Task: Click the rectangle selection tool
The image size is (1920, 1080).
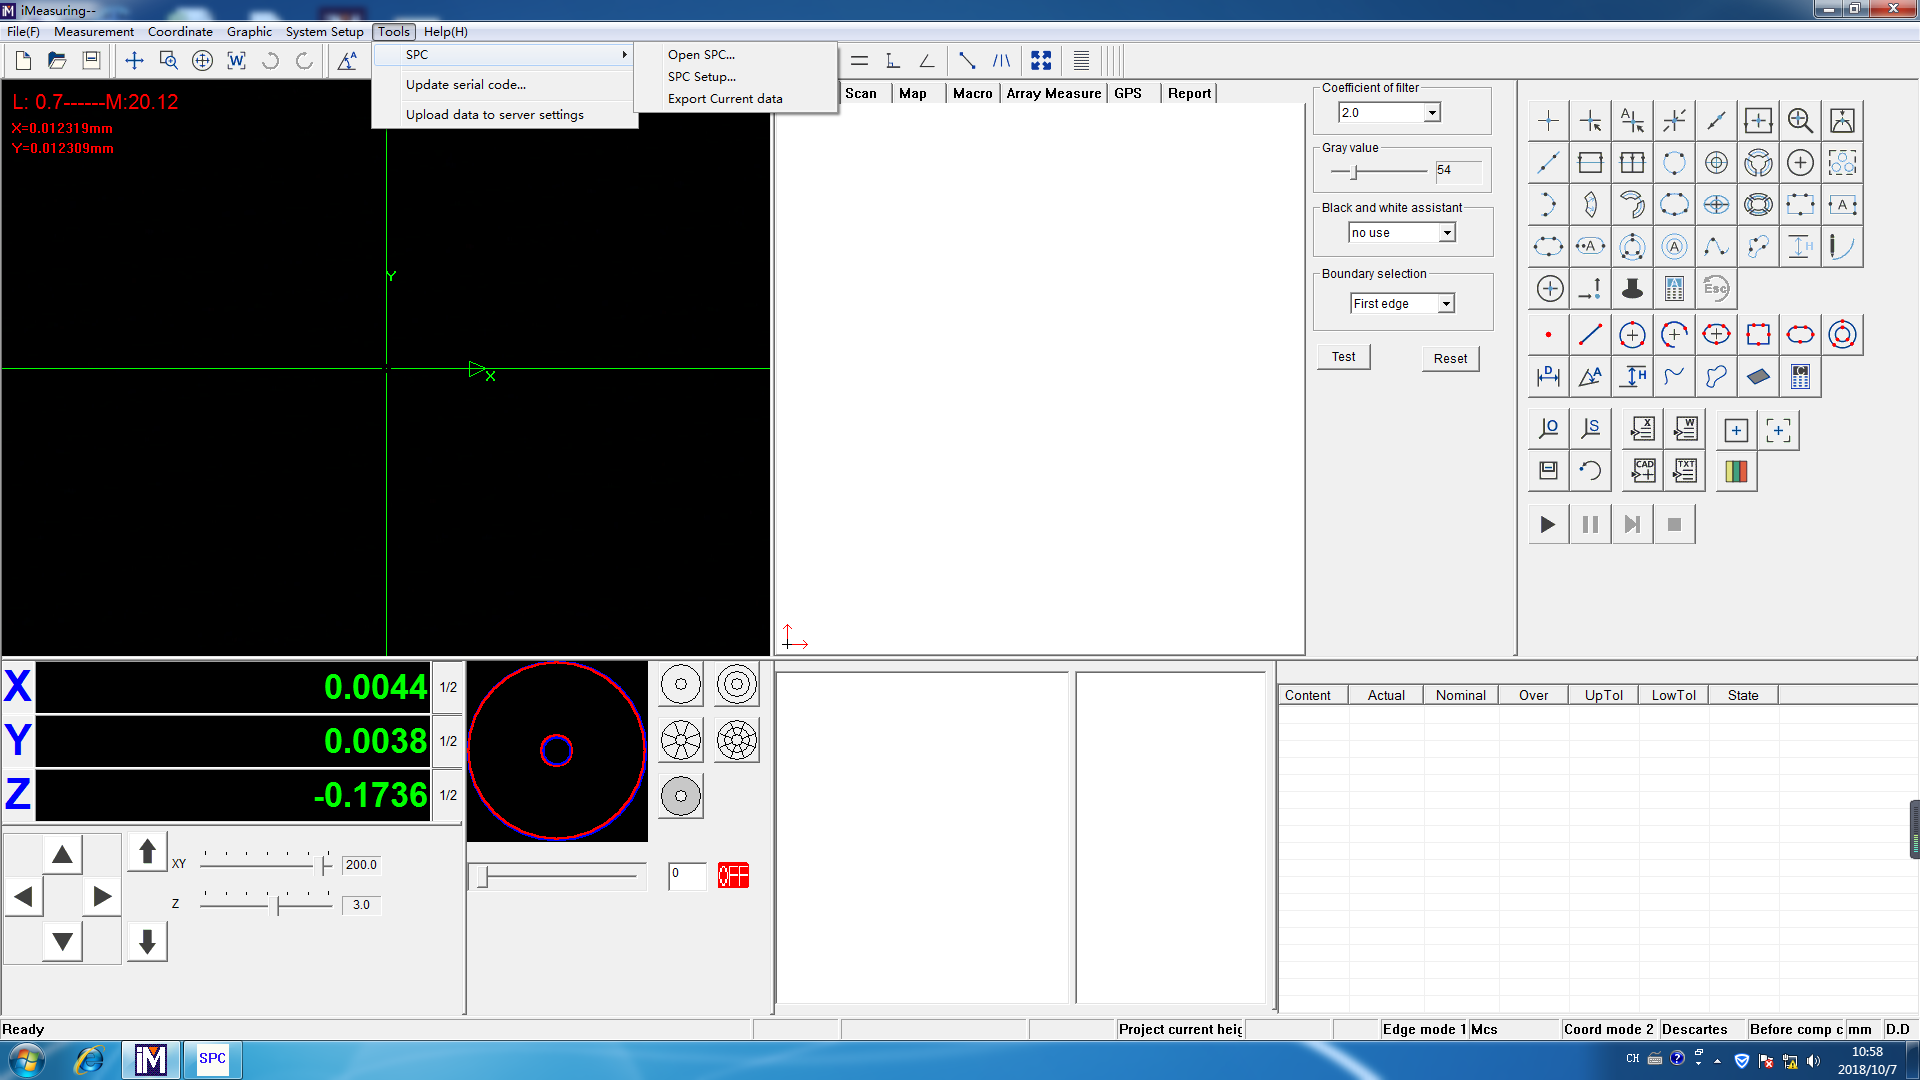Action: coord(1758,334)
